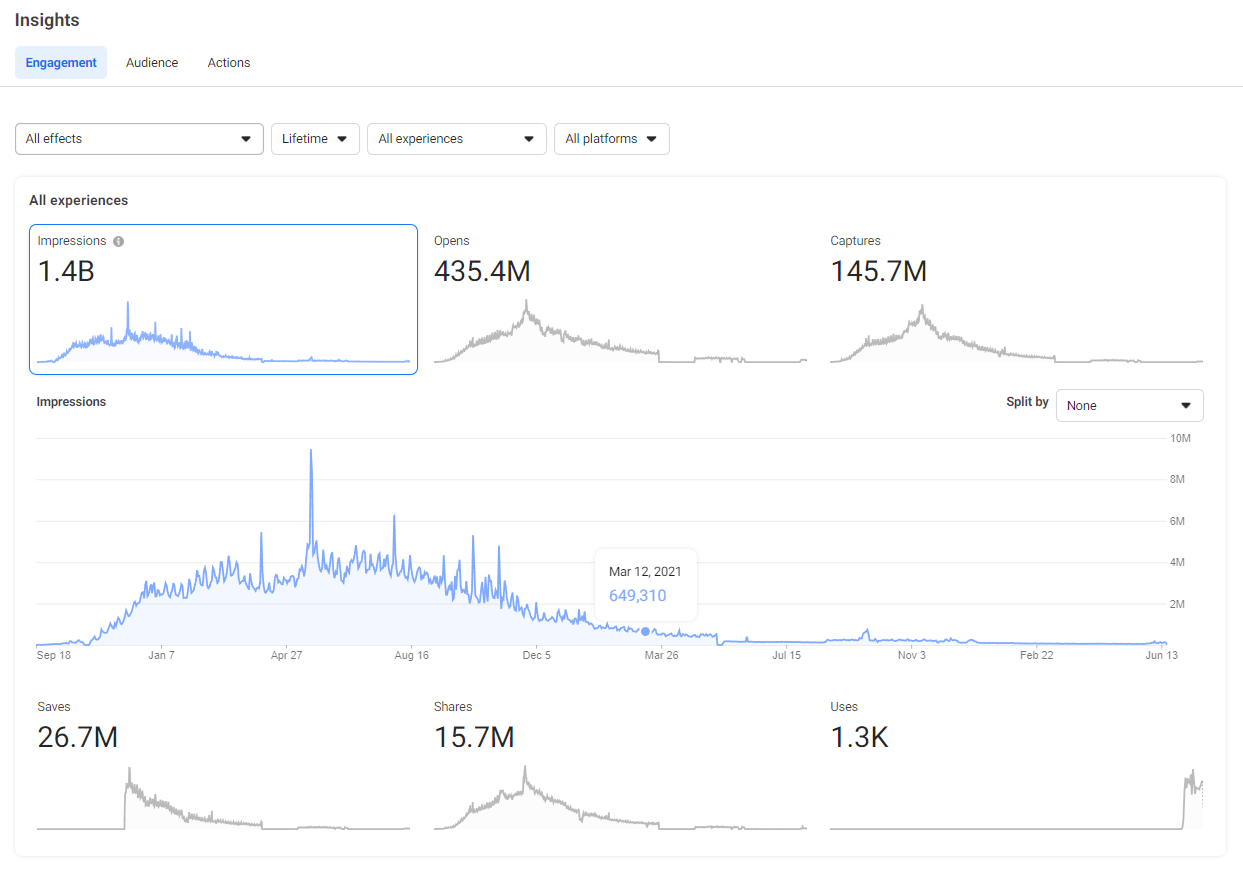The width and height of the screenshot is (1243, 881).
Task: Expand the All experiences filter dropdown
Action: click(x=456, y=139)
